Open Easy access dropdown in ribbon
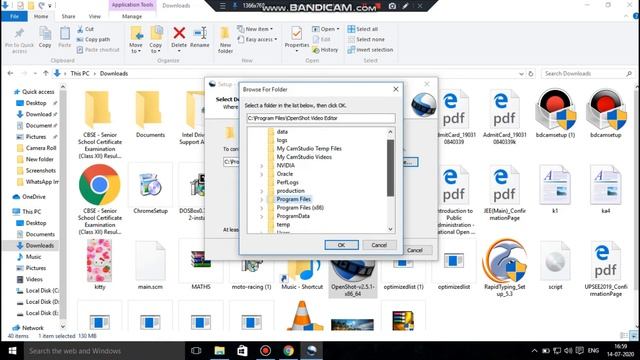 (x=257, y=39)
